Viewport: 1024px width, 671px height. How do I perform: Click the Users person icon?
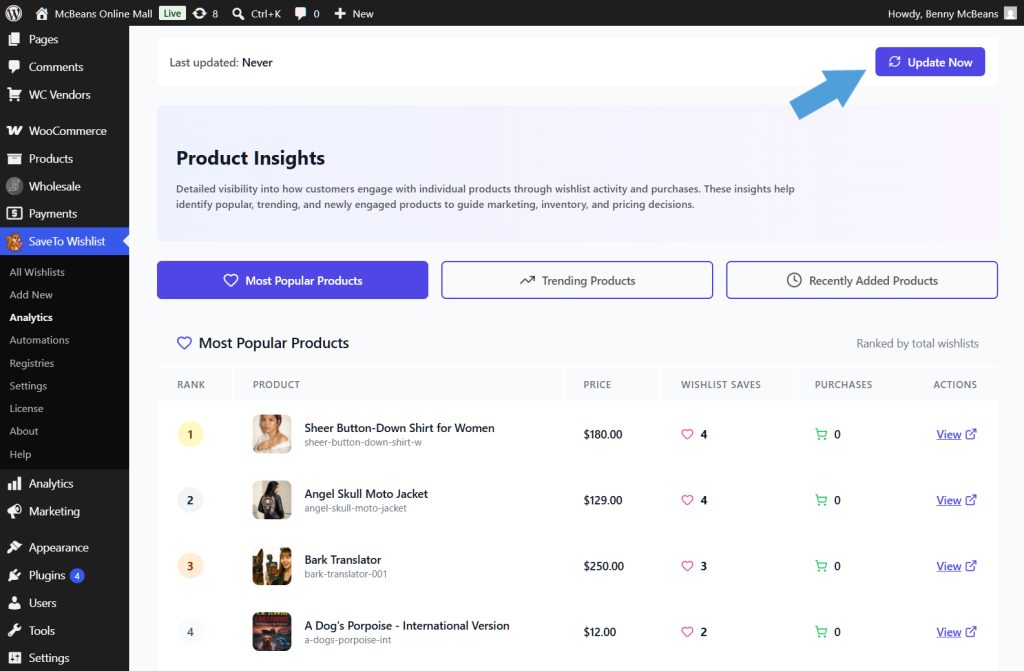(14, 603)
